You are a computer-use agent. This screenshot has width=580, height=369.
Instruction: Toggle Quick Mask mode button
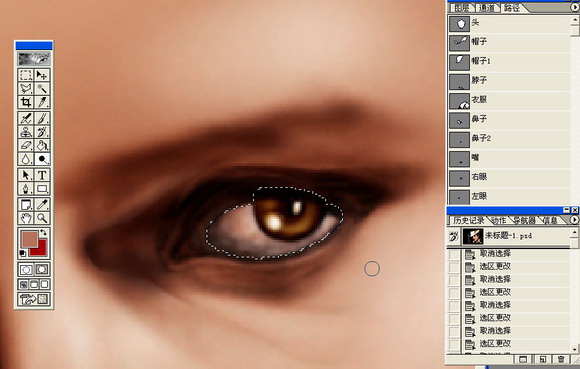click(x=41, y=270)
